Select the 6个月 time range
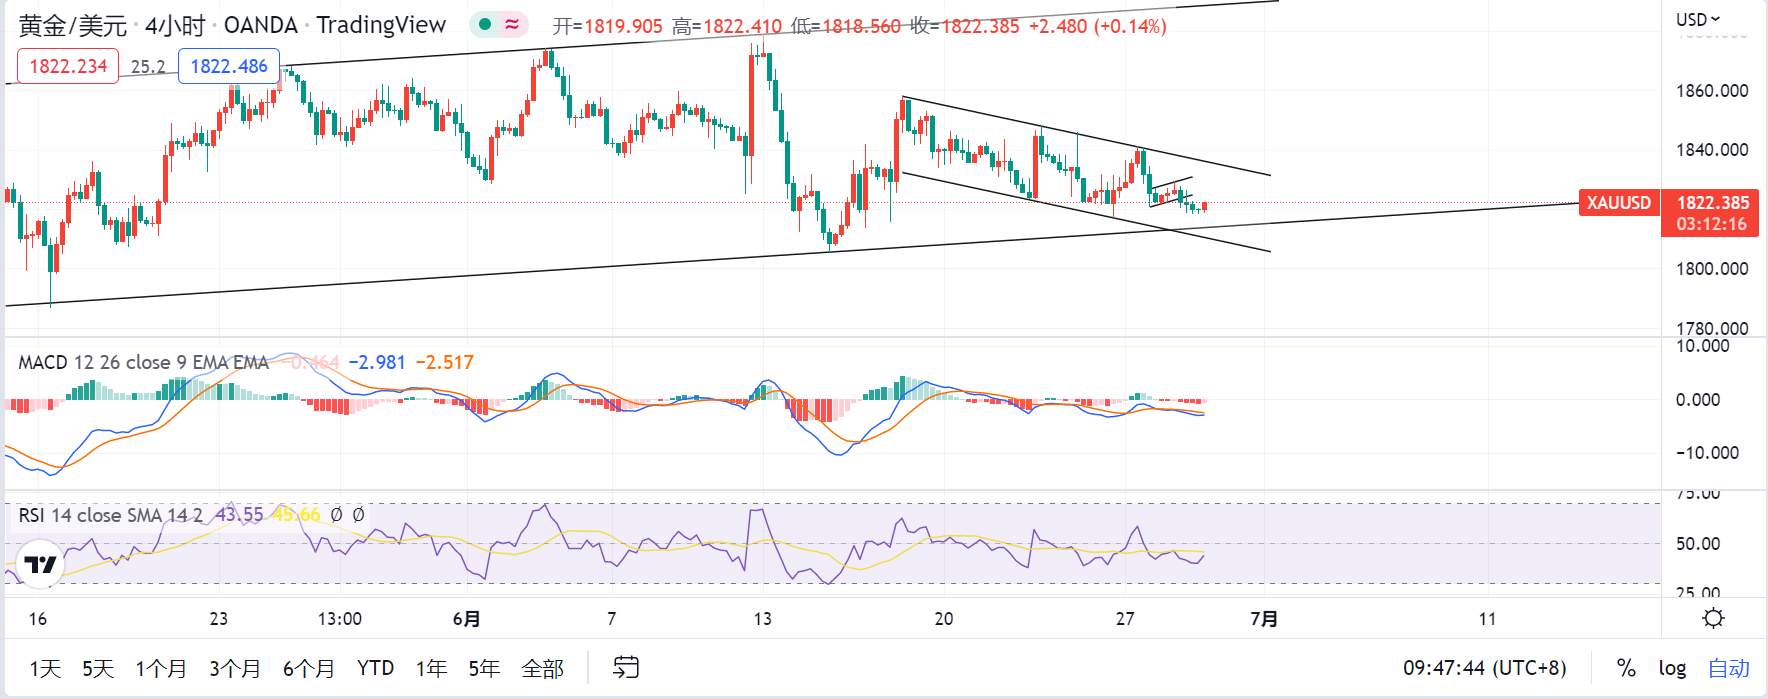 (x=308, y=668)
